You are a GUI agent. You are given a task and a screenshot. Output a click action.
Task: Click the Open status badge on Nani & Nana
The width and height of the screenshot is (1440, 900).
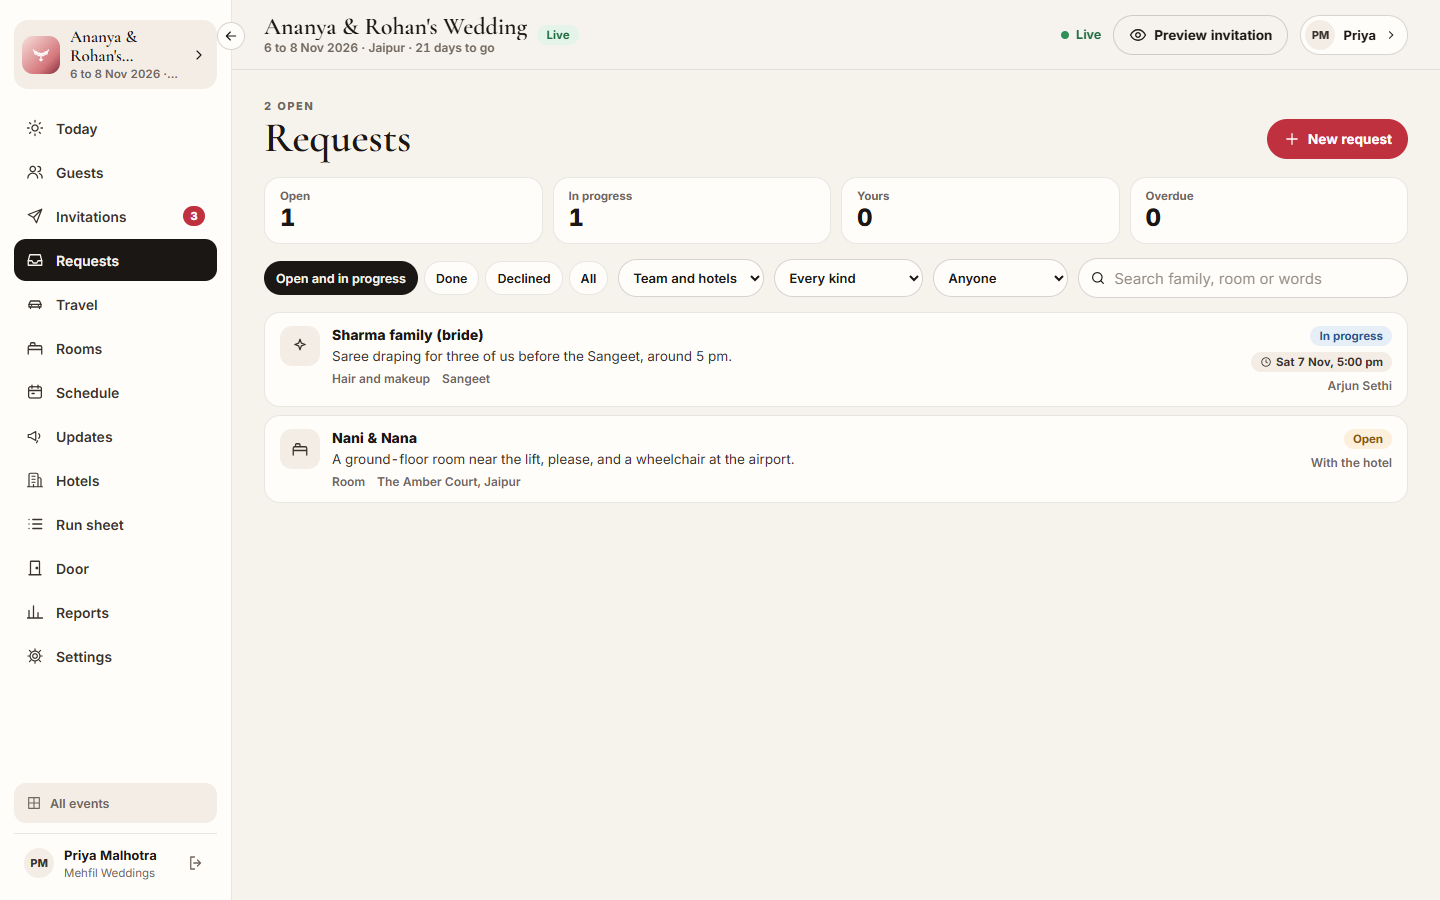pos(1367,439)
